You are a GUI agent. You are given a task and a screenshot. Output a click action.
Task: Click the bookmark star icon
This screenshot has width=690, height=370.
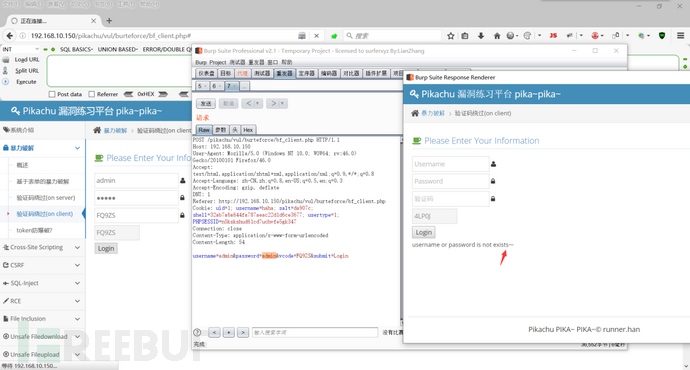(x=451, y=36)
